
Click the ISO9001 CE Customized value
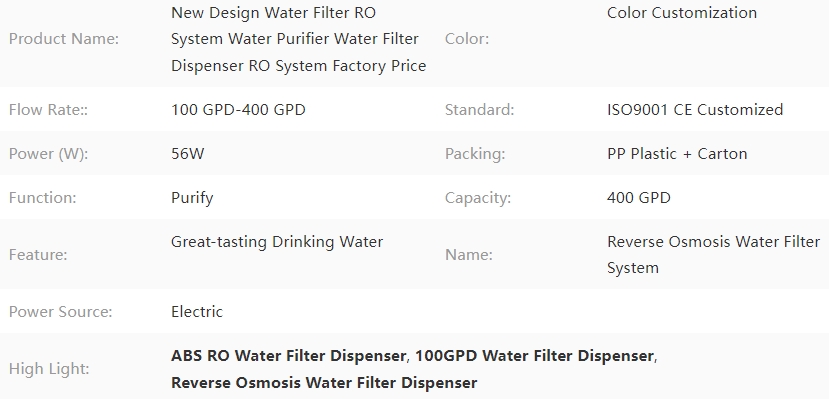pyautogui.click(x=695, y=109)
